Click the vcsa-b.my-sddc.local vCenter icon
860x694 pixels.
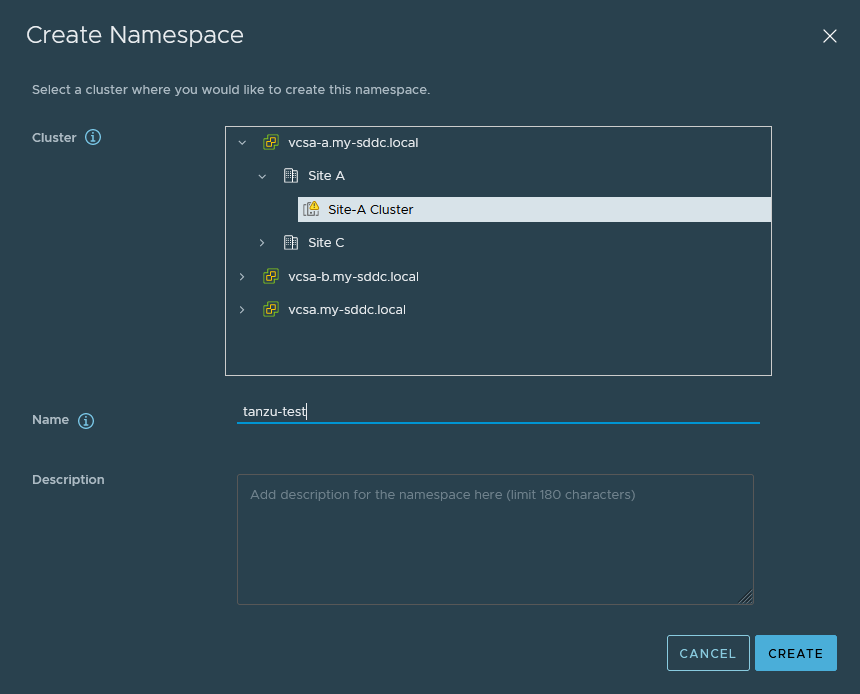coord(271,277)
